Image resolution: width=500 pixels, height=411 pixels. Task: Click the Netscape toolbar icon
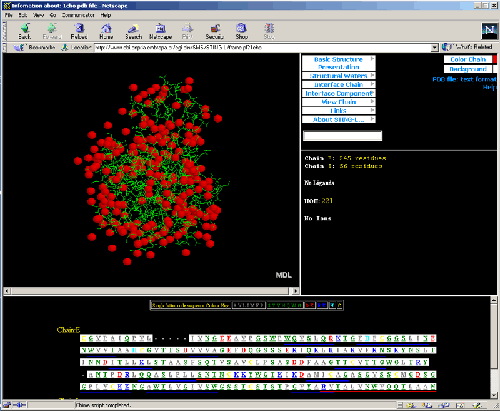[x=161, y=28]
